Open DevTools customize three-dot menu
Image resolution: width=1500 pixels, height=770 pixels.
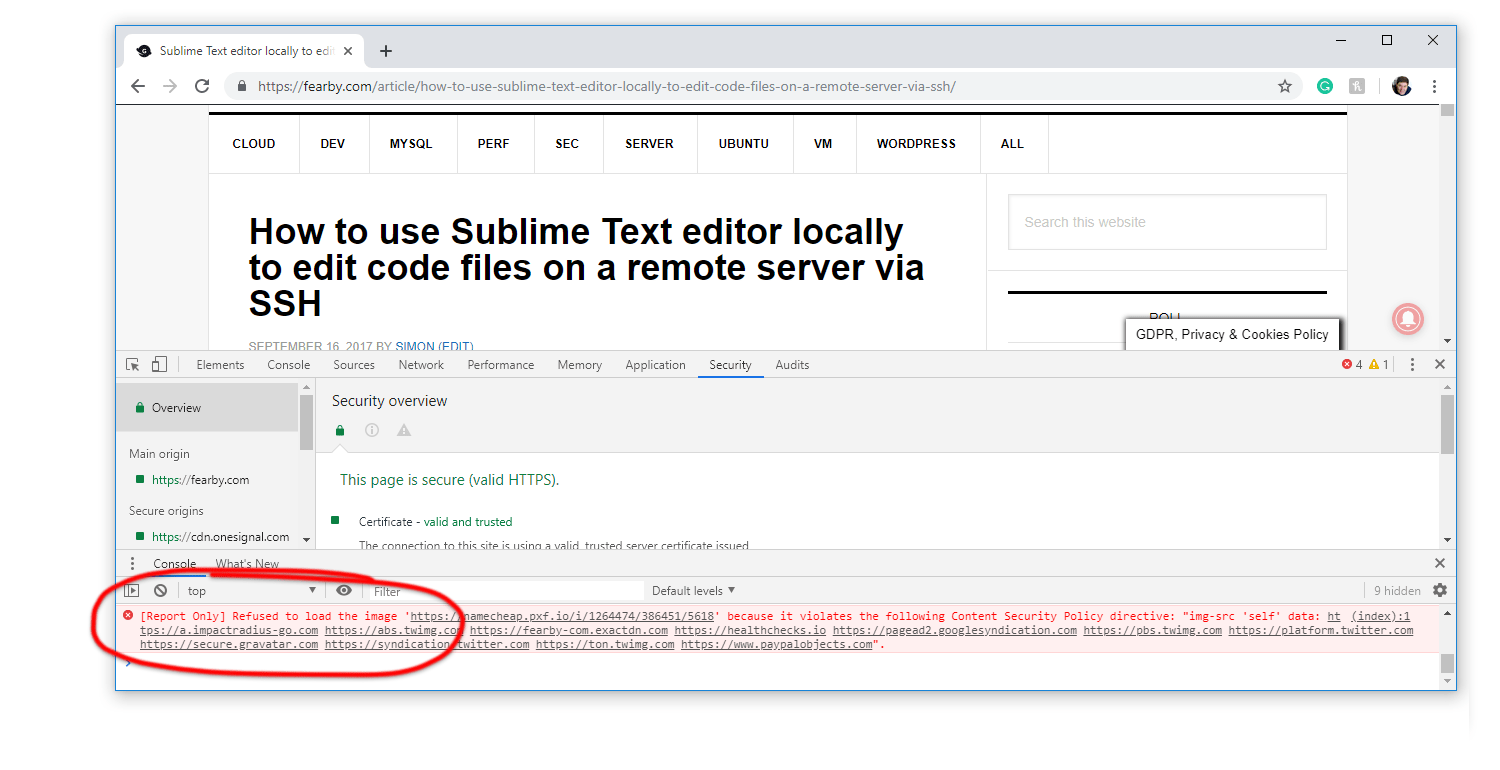(x=1412, y=365)
